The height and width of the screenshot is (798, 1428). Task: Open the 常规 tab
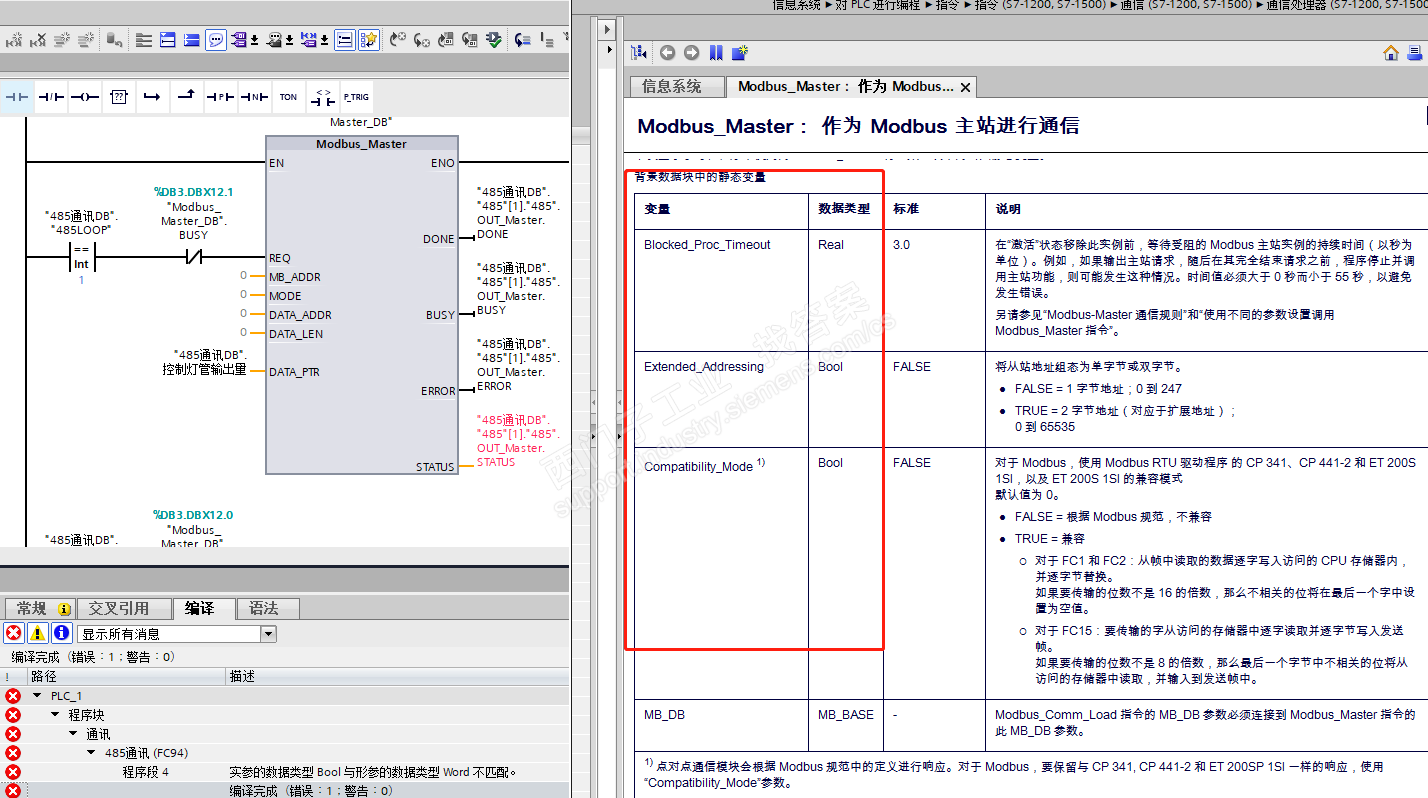click(x=39, y=608)
